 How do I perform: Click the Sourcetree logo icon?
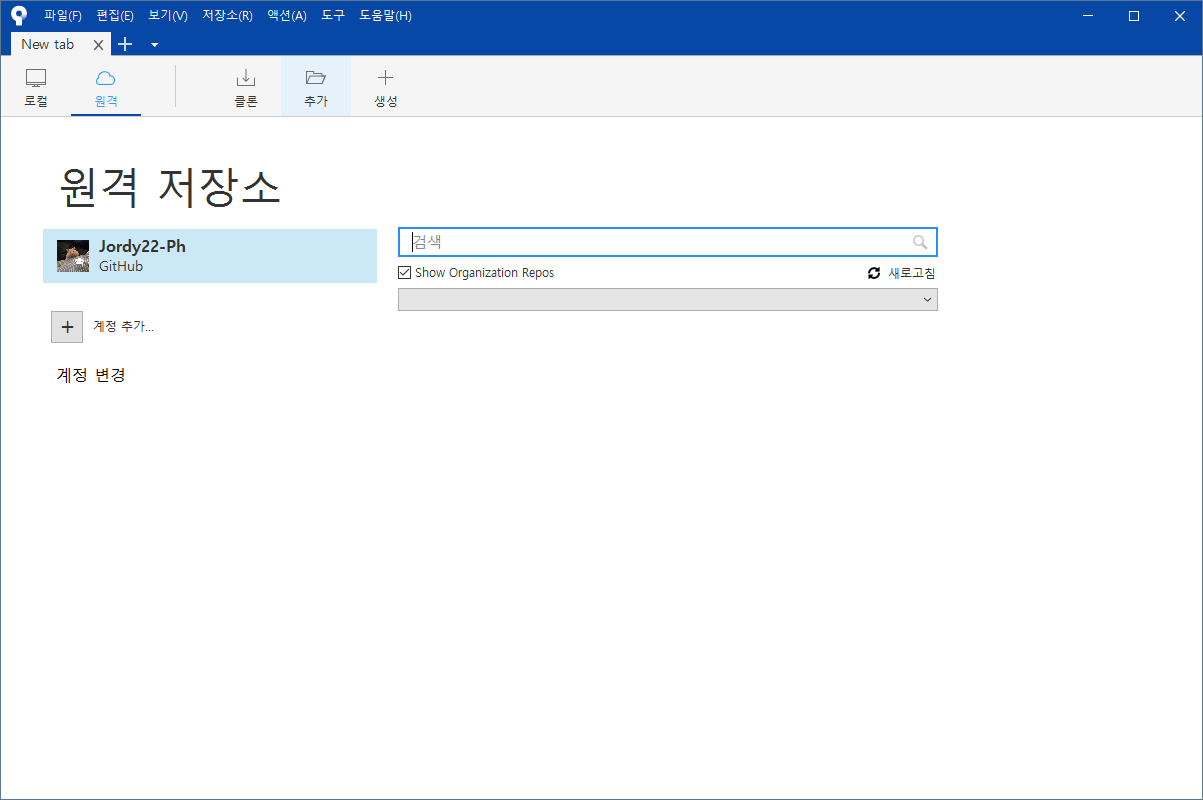pyautogui.click(x=18, y=15)
